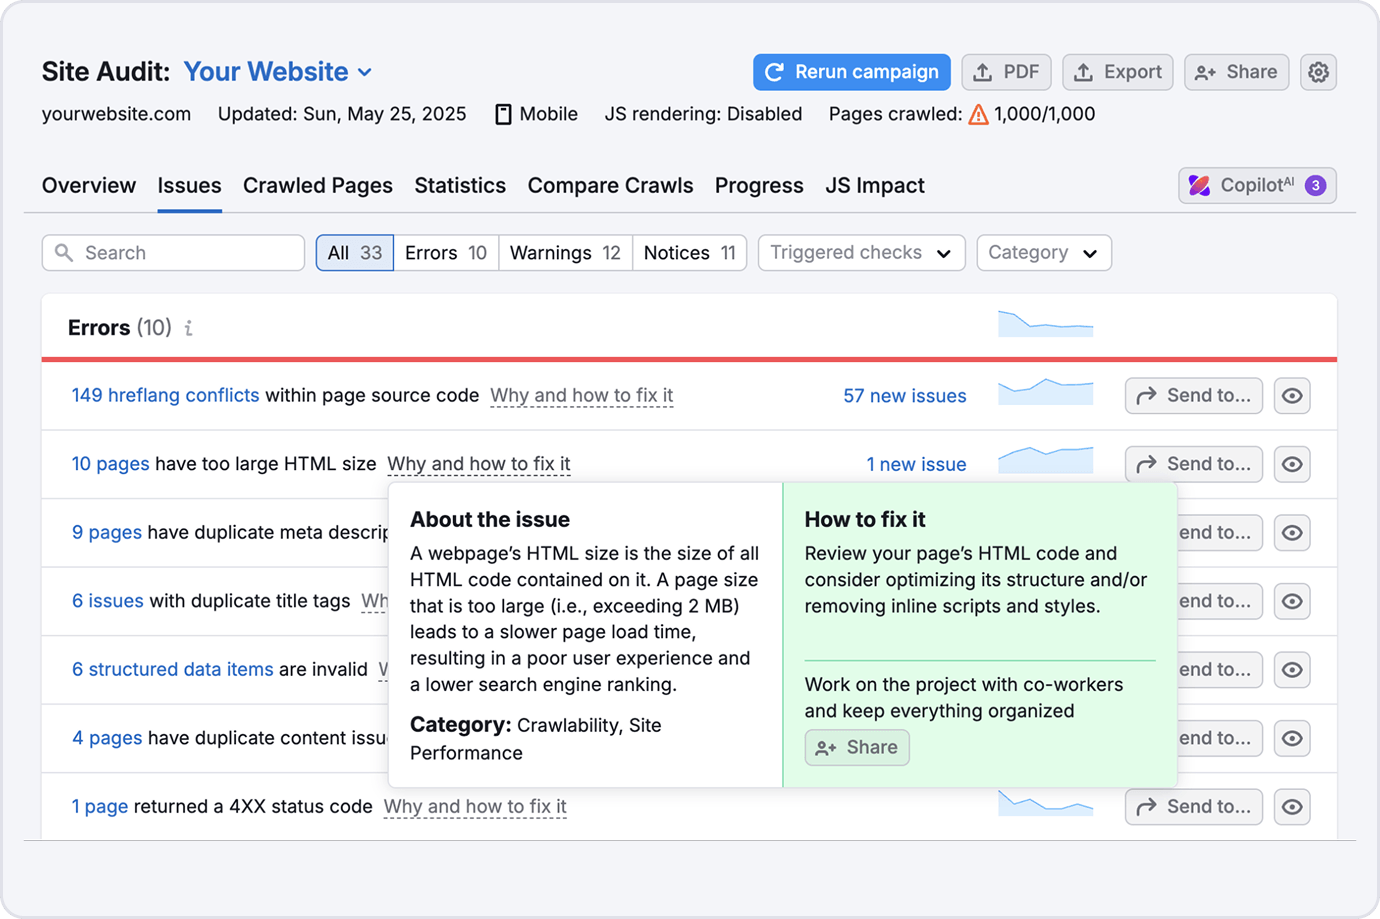Open the Category dropdown
1380x919 pixels.
(x=1044, y=252)
